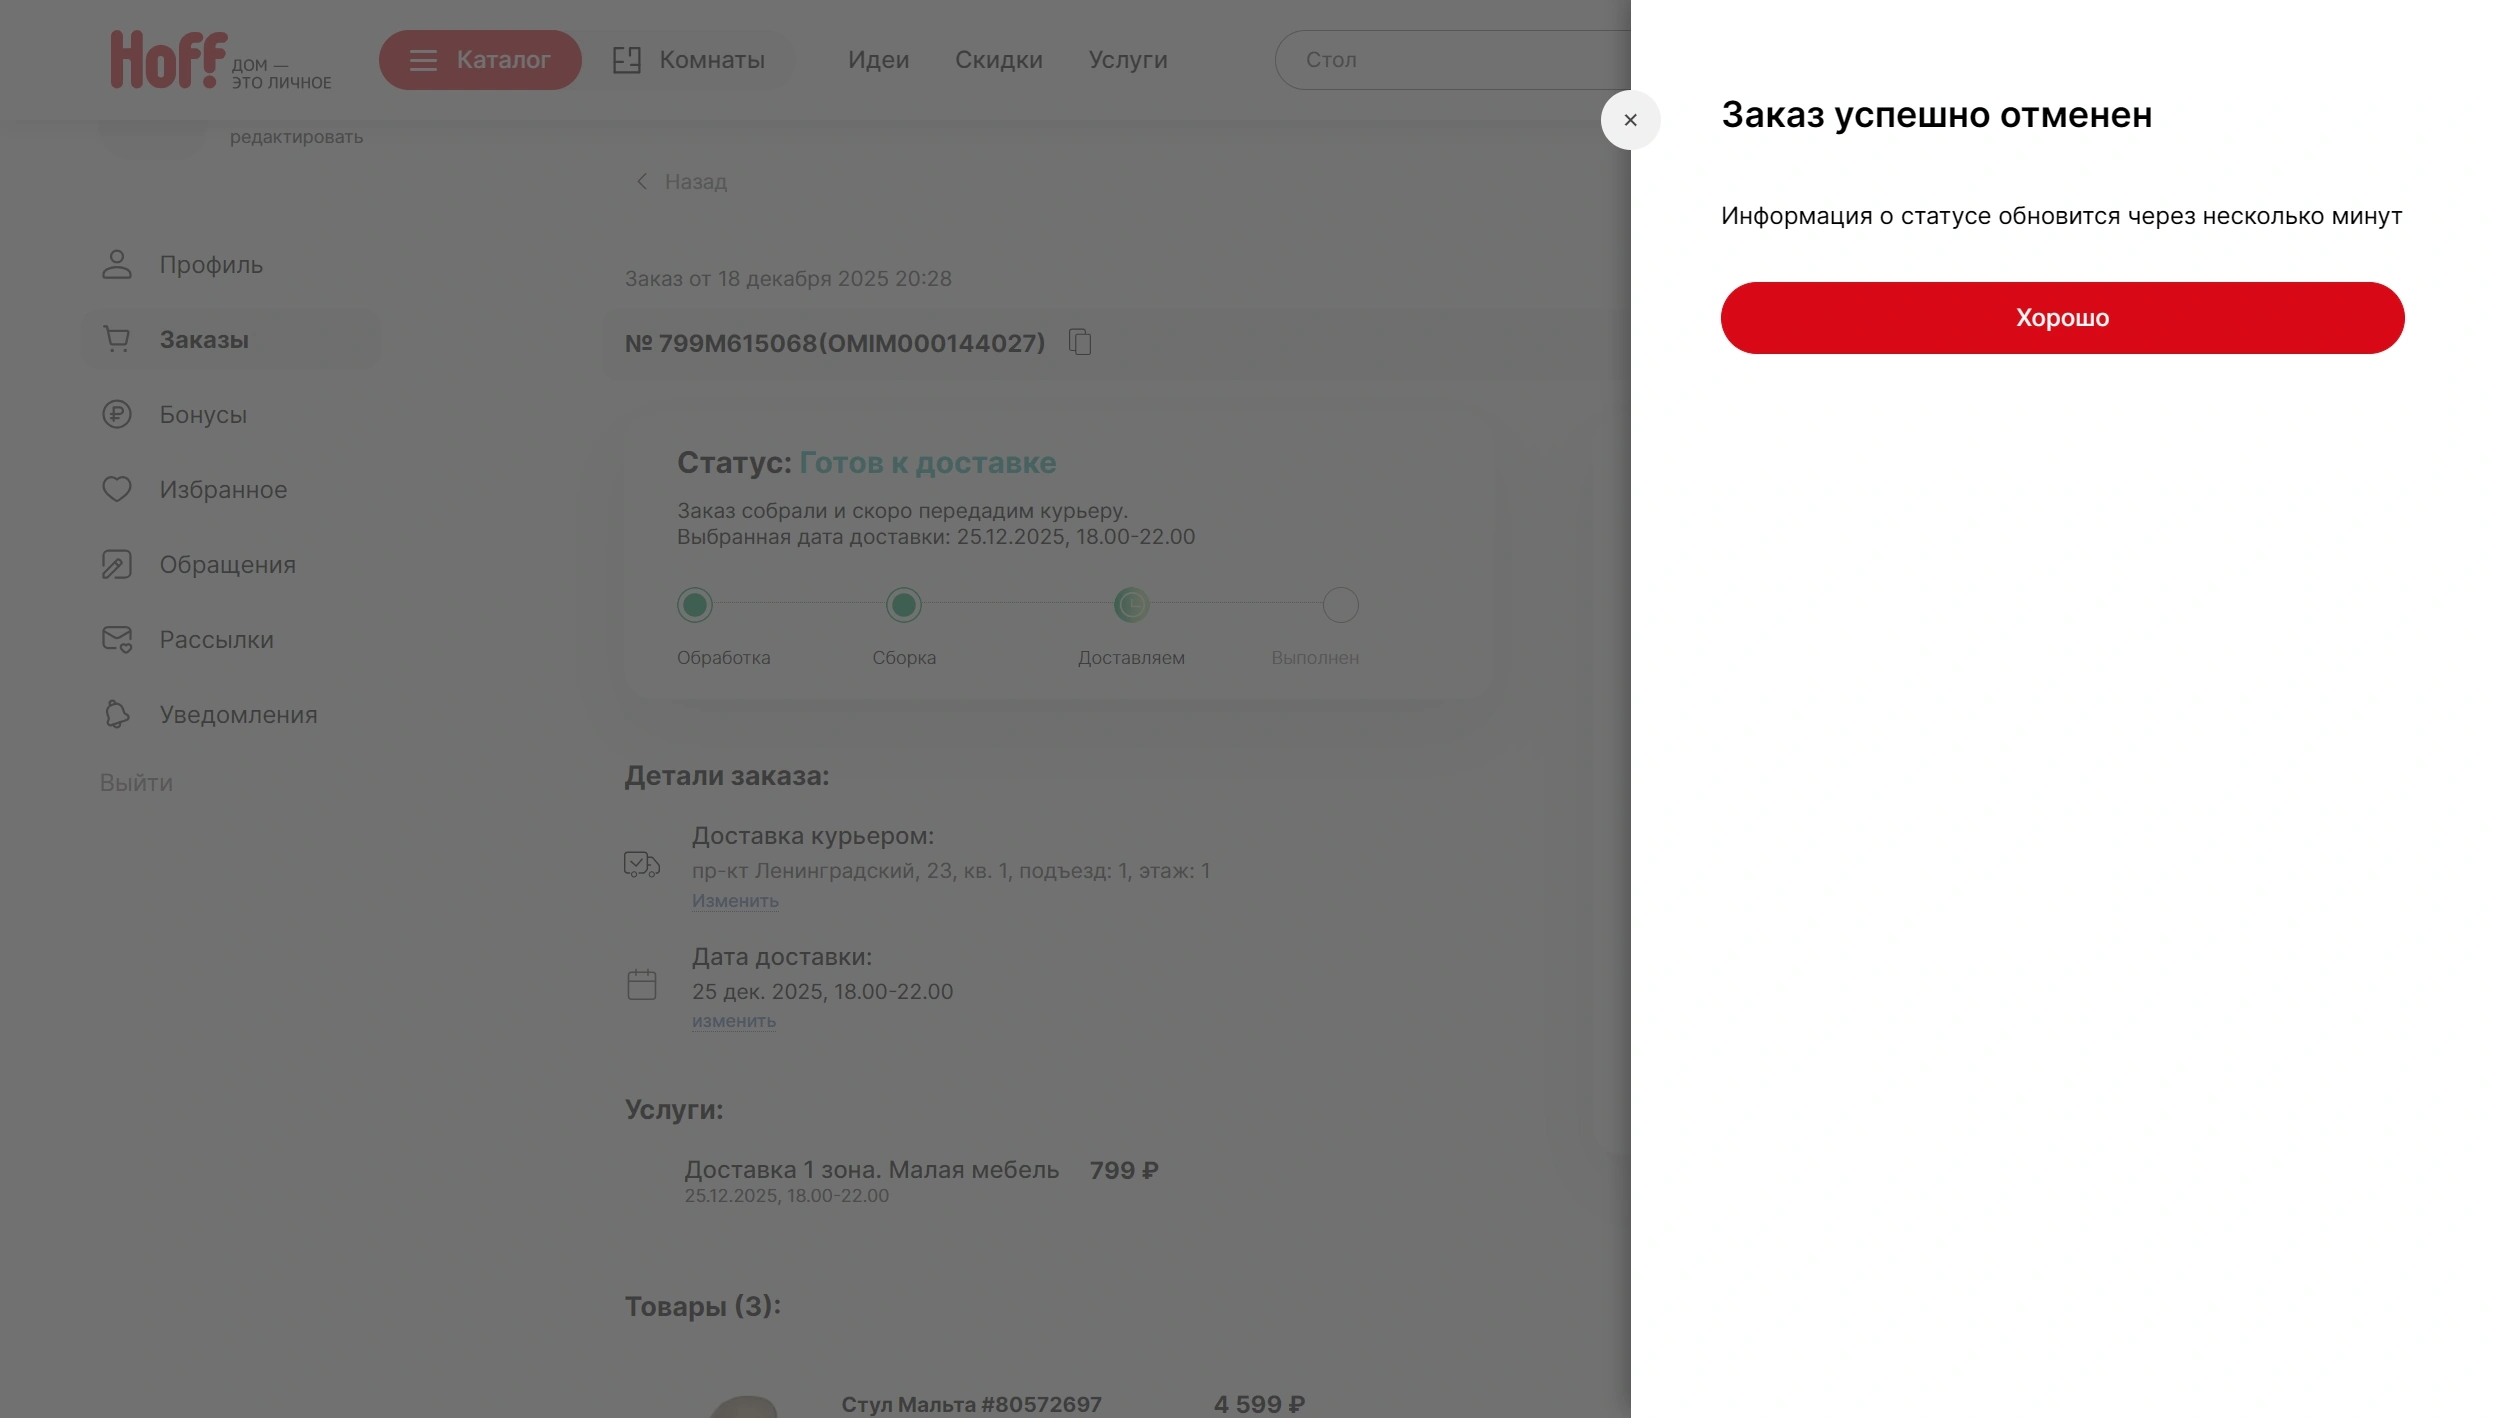Click the Избранное heart icon
The width and height of the screenshot is (2495, 1418).
point(117,489)
